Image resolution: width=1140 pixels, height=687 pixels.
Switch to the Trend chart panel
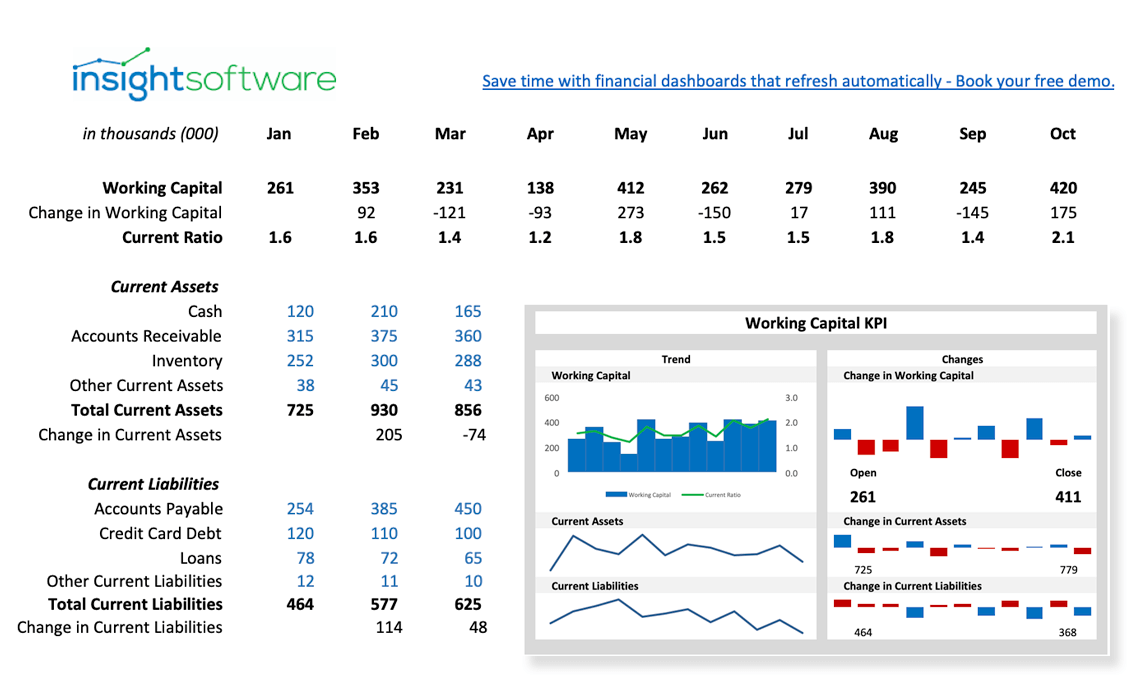coord(675,359)
